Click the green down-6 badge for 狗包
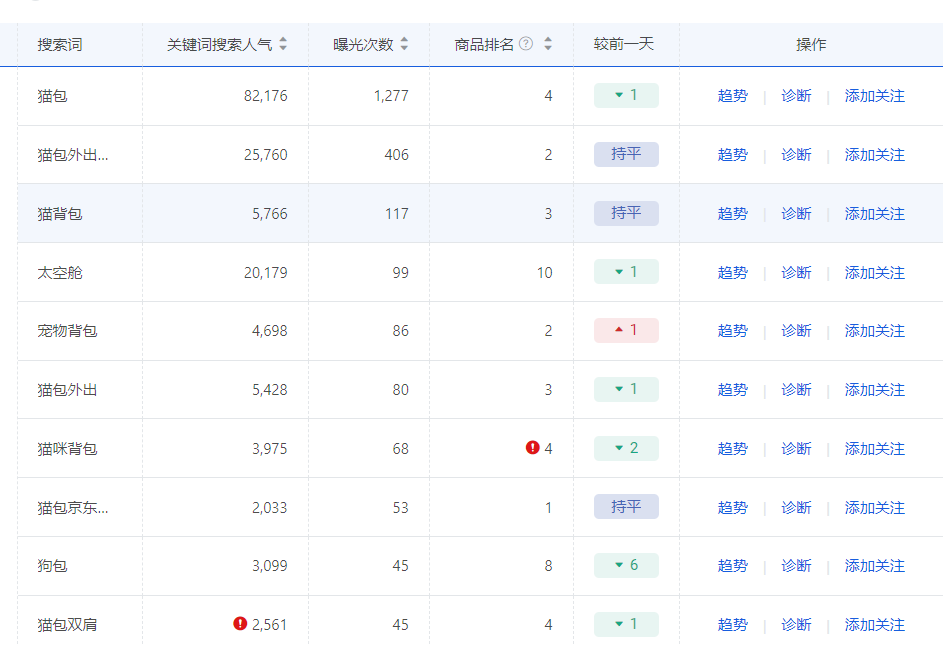947x645 pixels. coord(626,565)
